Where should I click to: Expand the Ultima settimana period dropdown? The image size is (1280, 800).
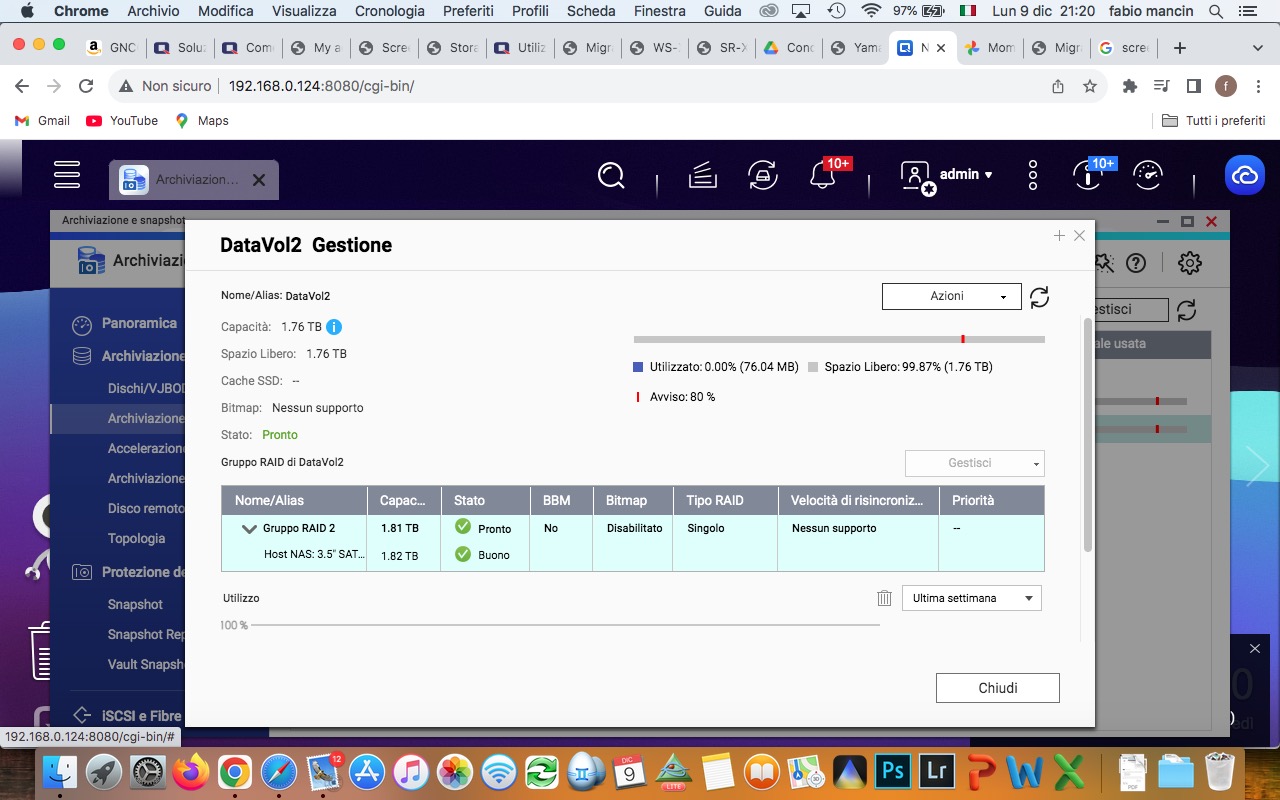pos(971,598)
